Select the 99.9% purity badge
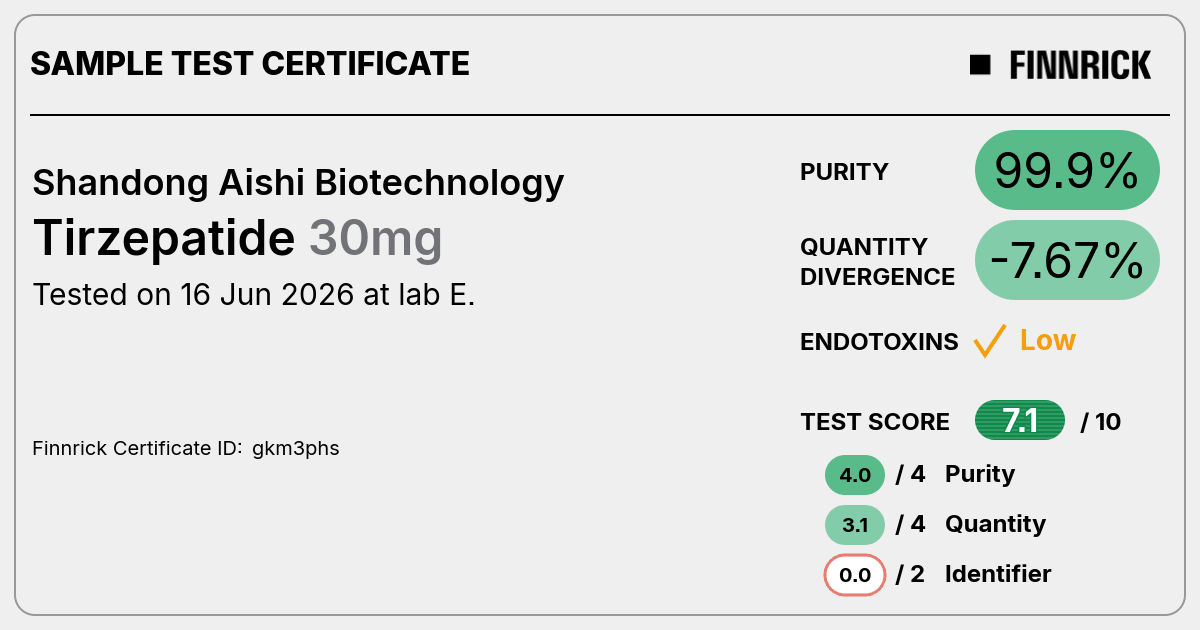The height and width of the screenshot is (630, 1200). (x=1067, y=171)
